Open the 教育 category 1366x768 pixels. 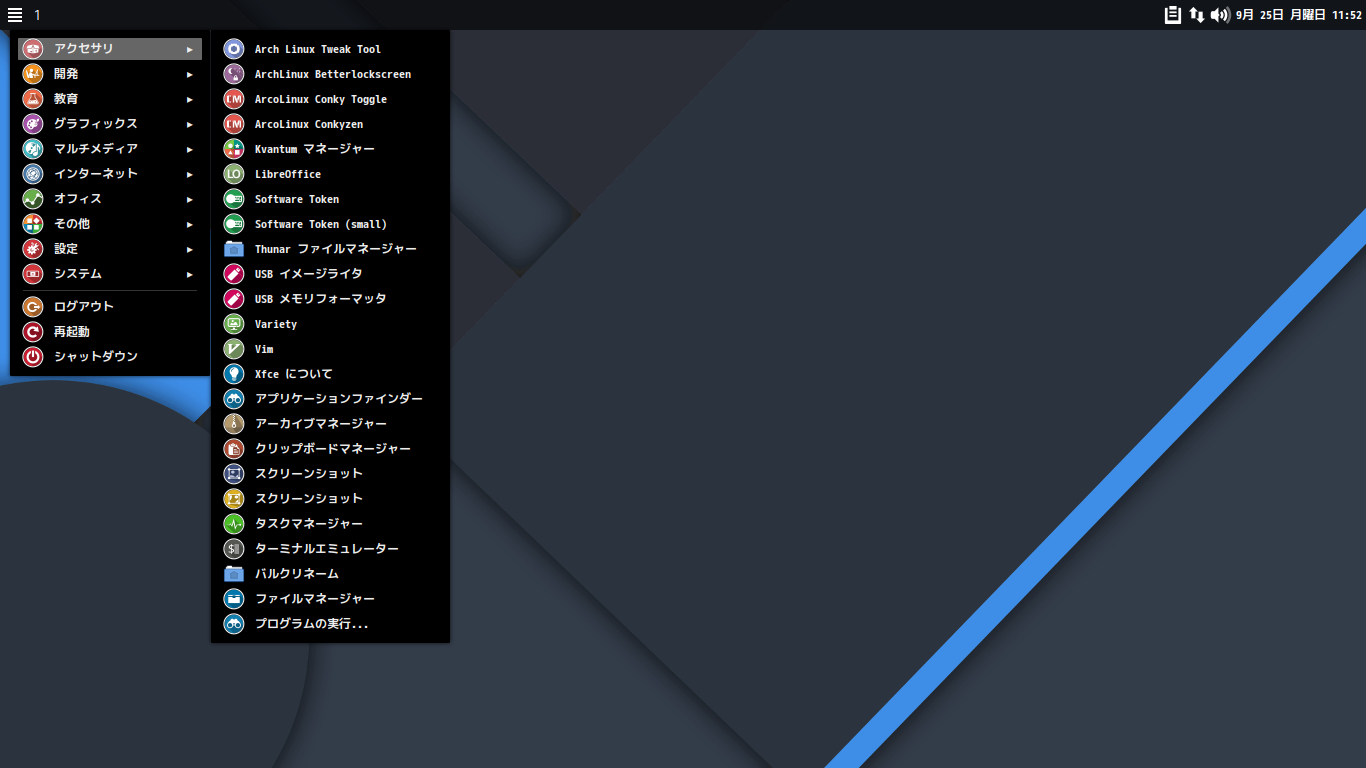tap(110, 99)
